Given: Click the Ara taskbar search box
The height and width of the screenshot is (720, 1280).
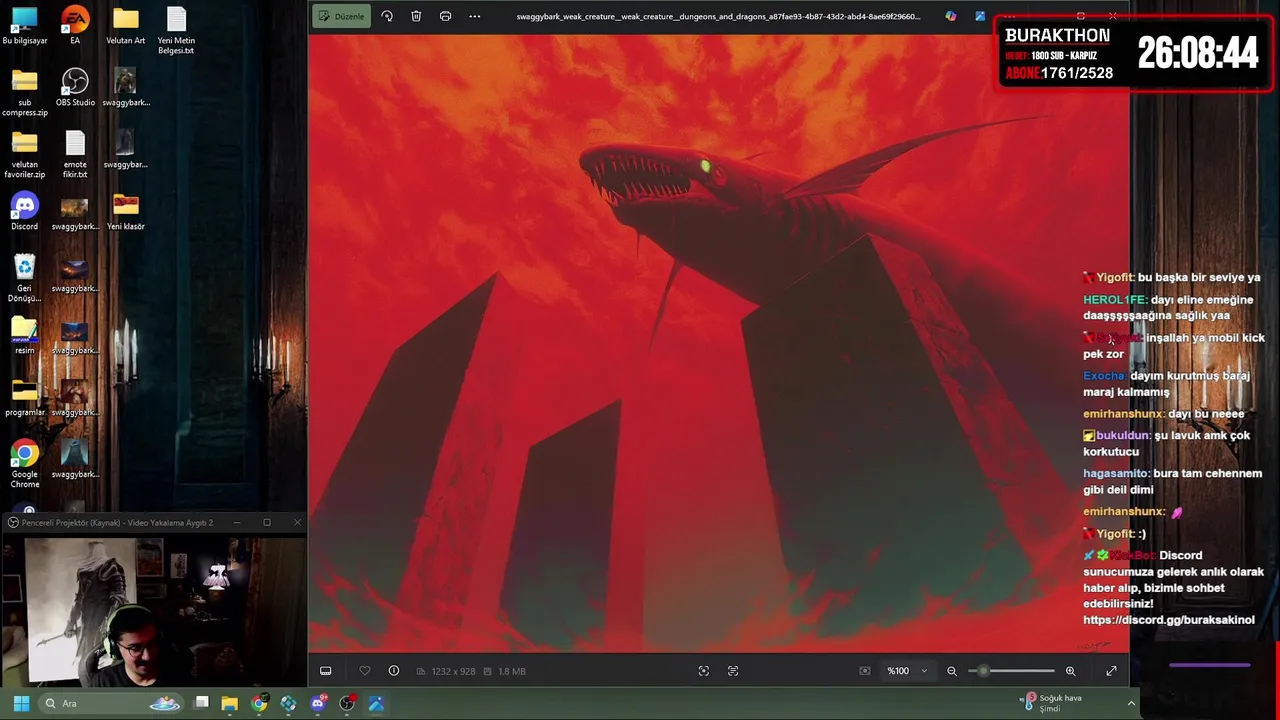Looking at the screenshot, I should (112, 703).
